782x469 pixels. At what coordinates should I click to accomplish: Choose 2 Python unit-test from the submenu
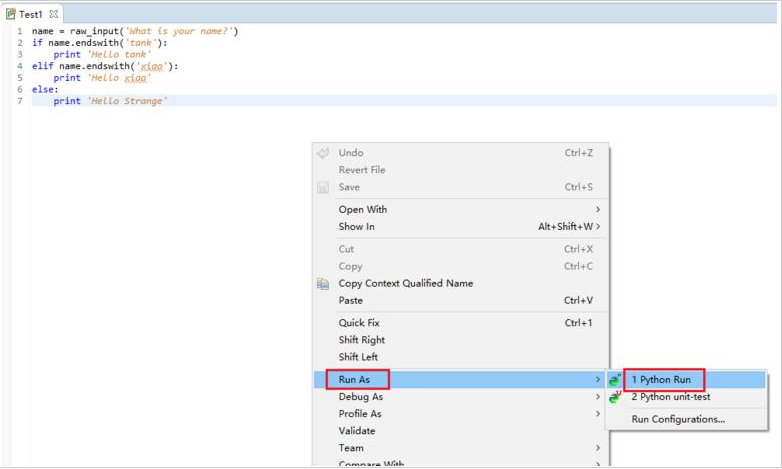click(671, 397)
